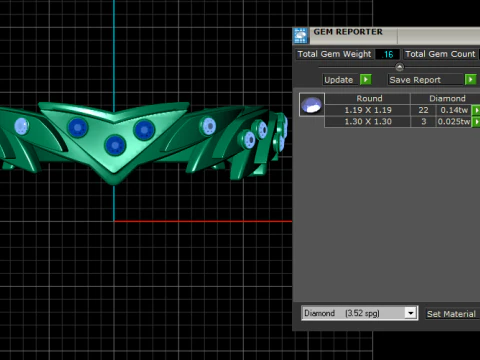This screenshot has width=480, height=360.
Task: Click the Diamond column header
Action: pos(446,98)
